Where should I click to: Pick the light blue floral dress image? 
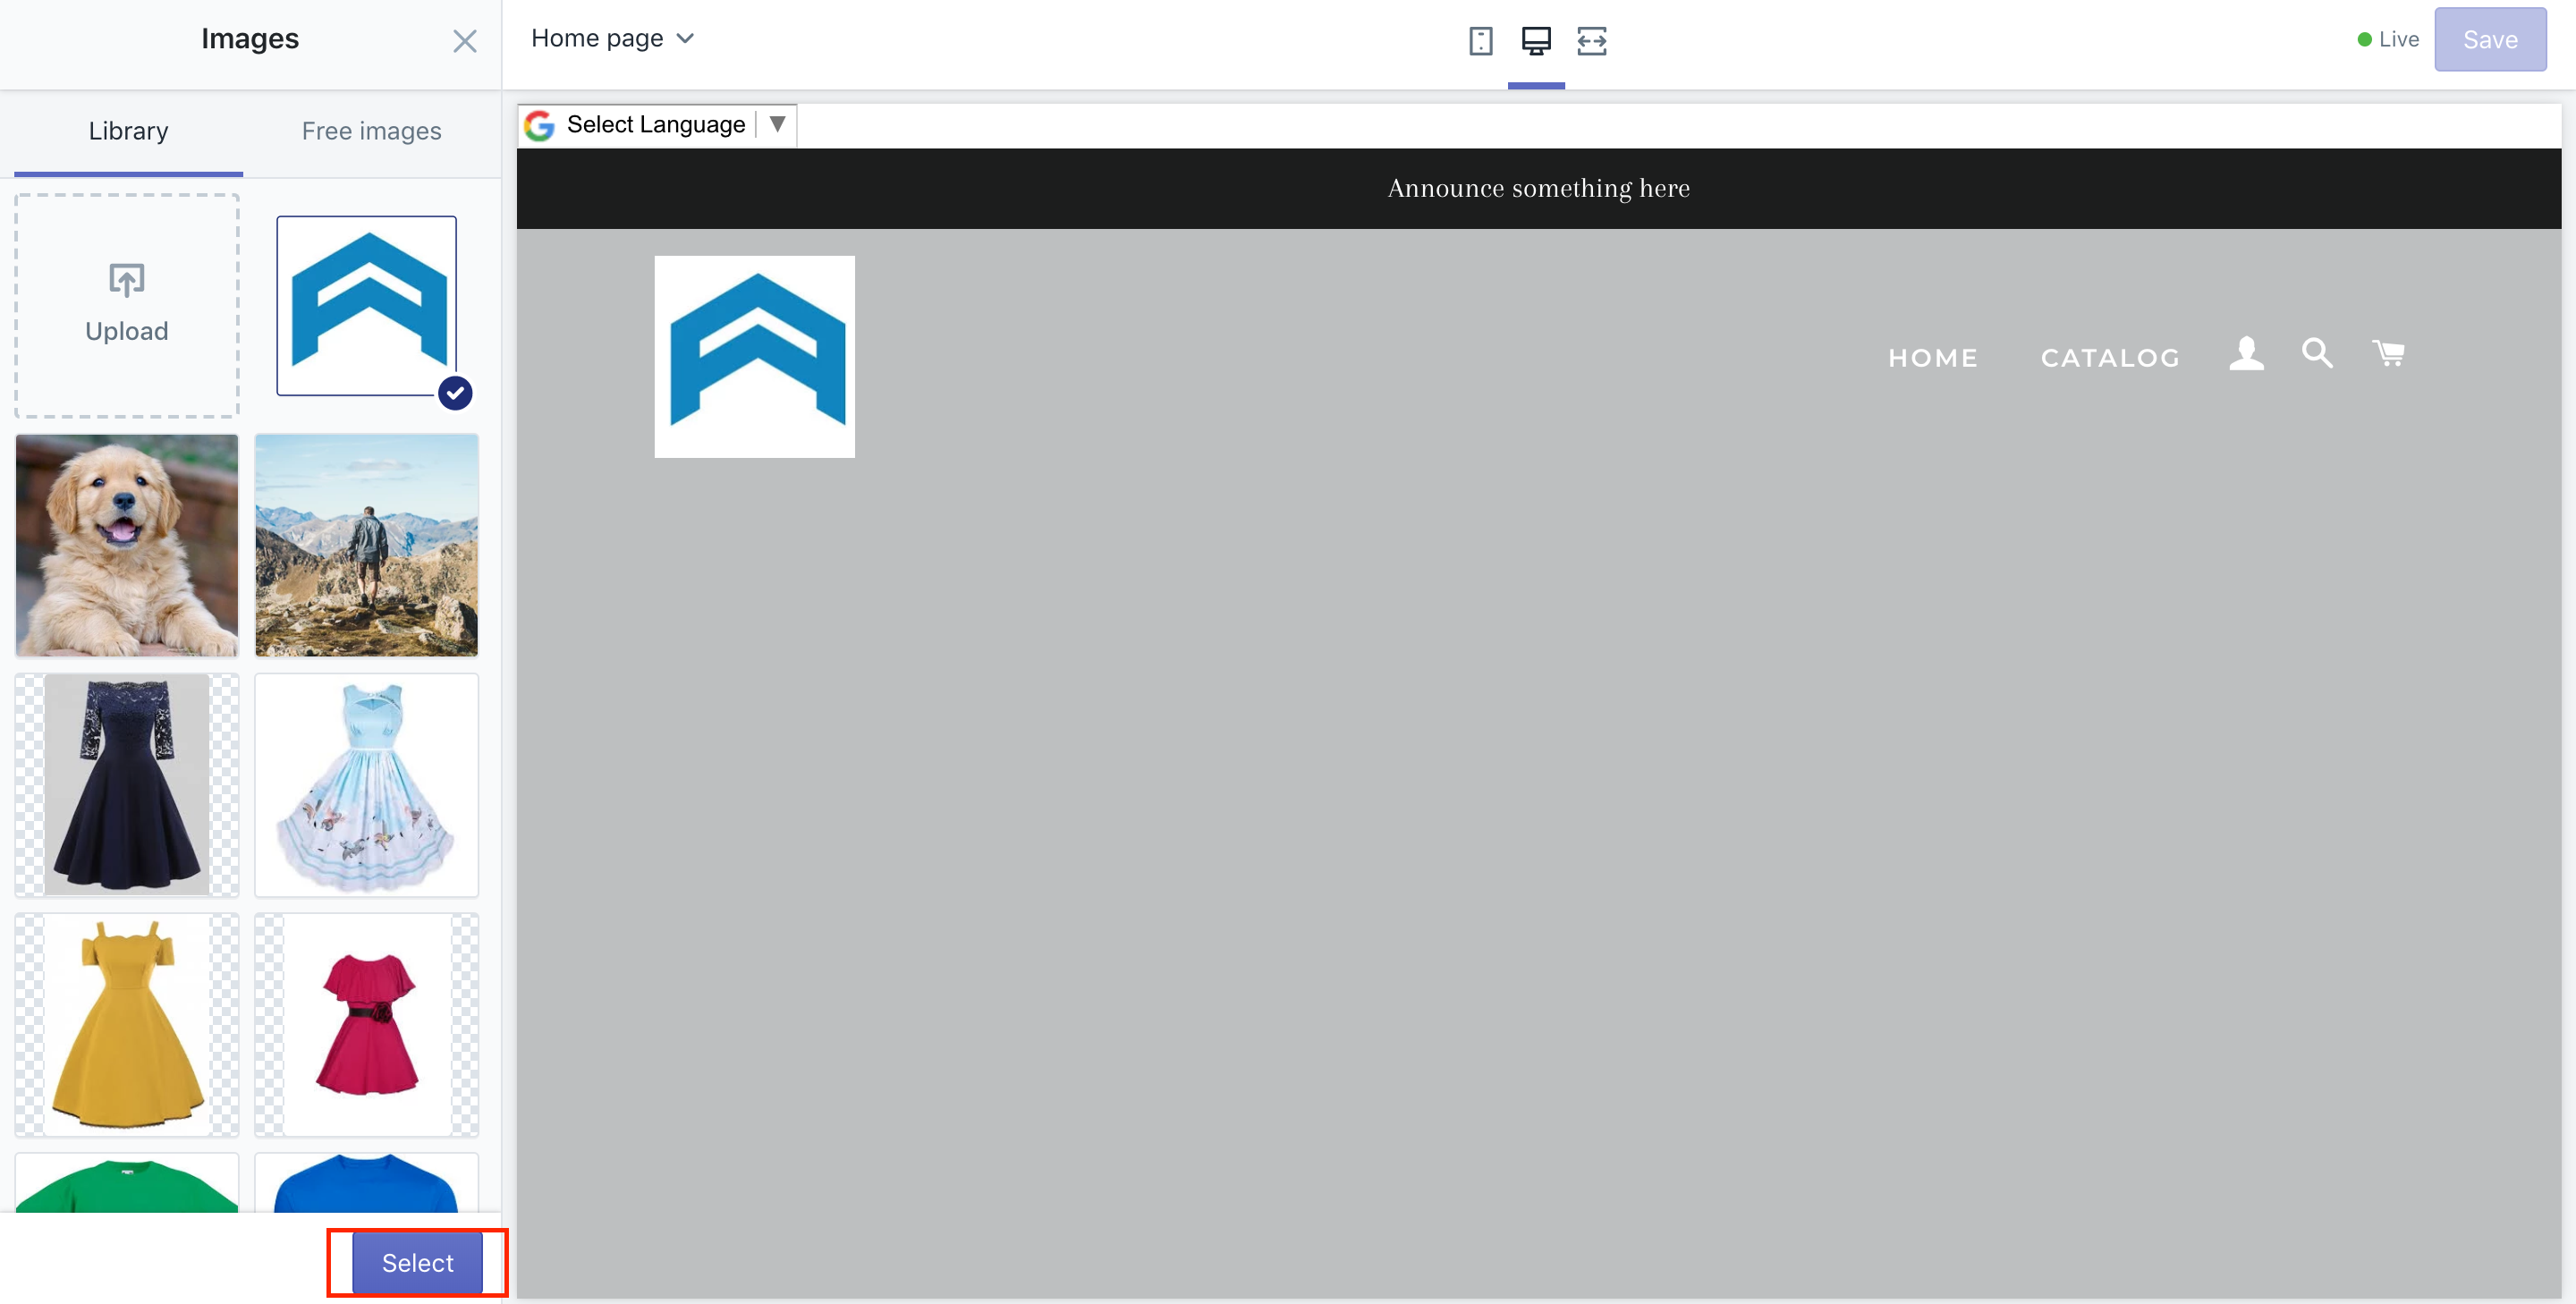[x=367, y=785]
